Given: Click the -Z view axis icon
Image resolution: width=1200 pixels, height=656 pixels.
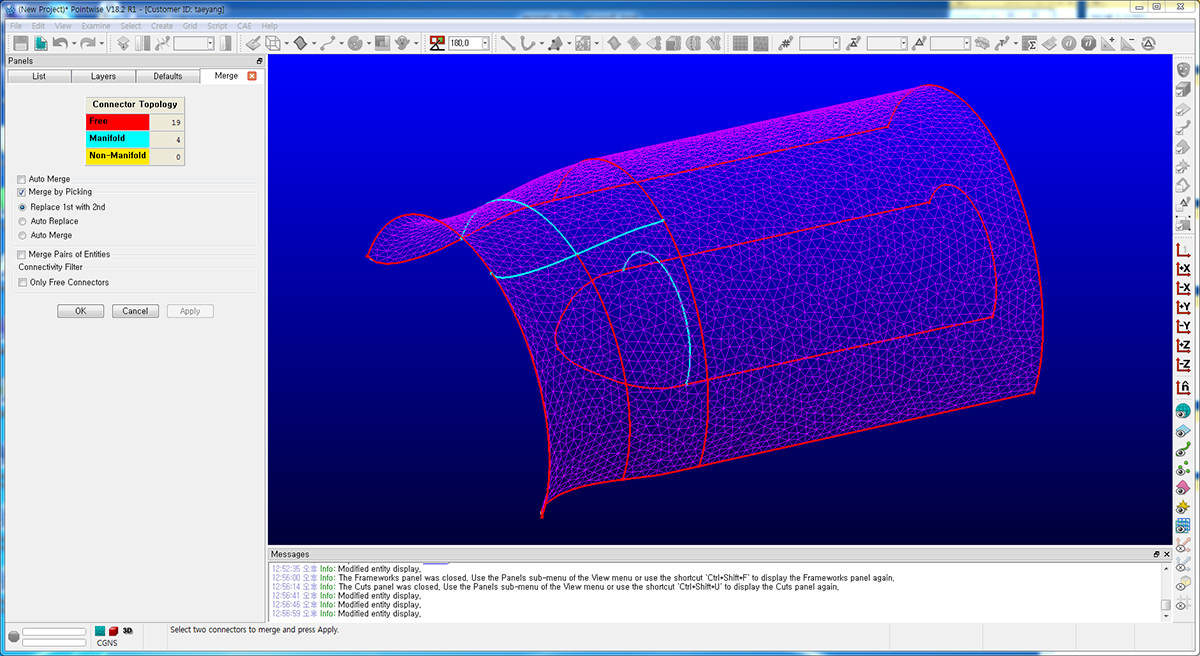Looking at the screenshot, I should click(x=1182, y=365).
